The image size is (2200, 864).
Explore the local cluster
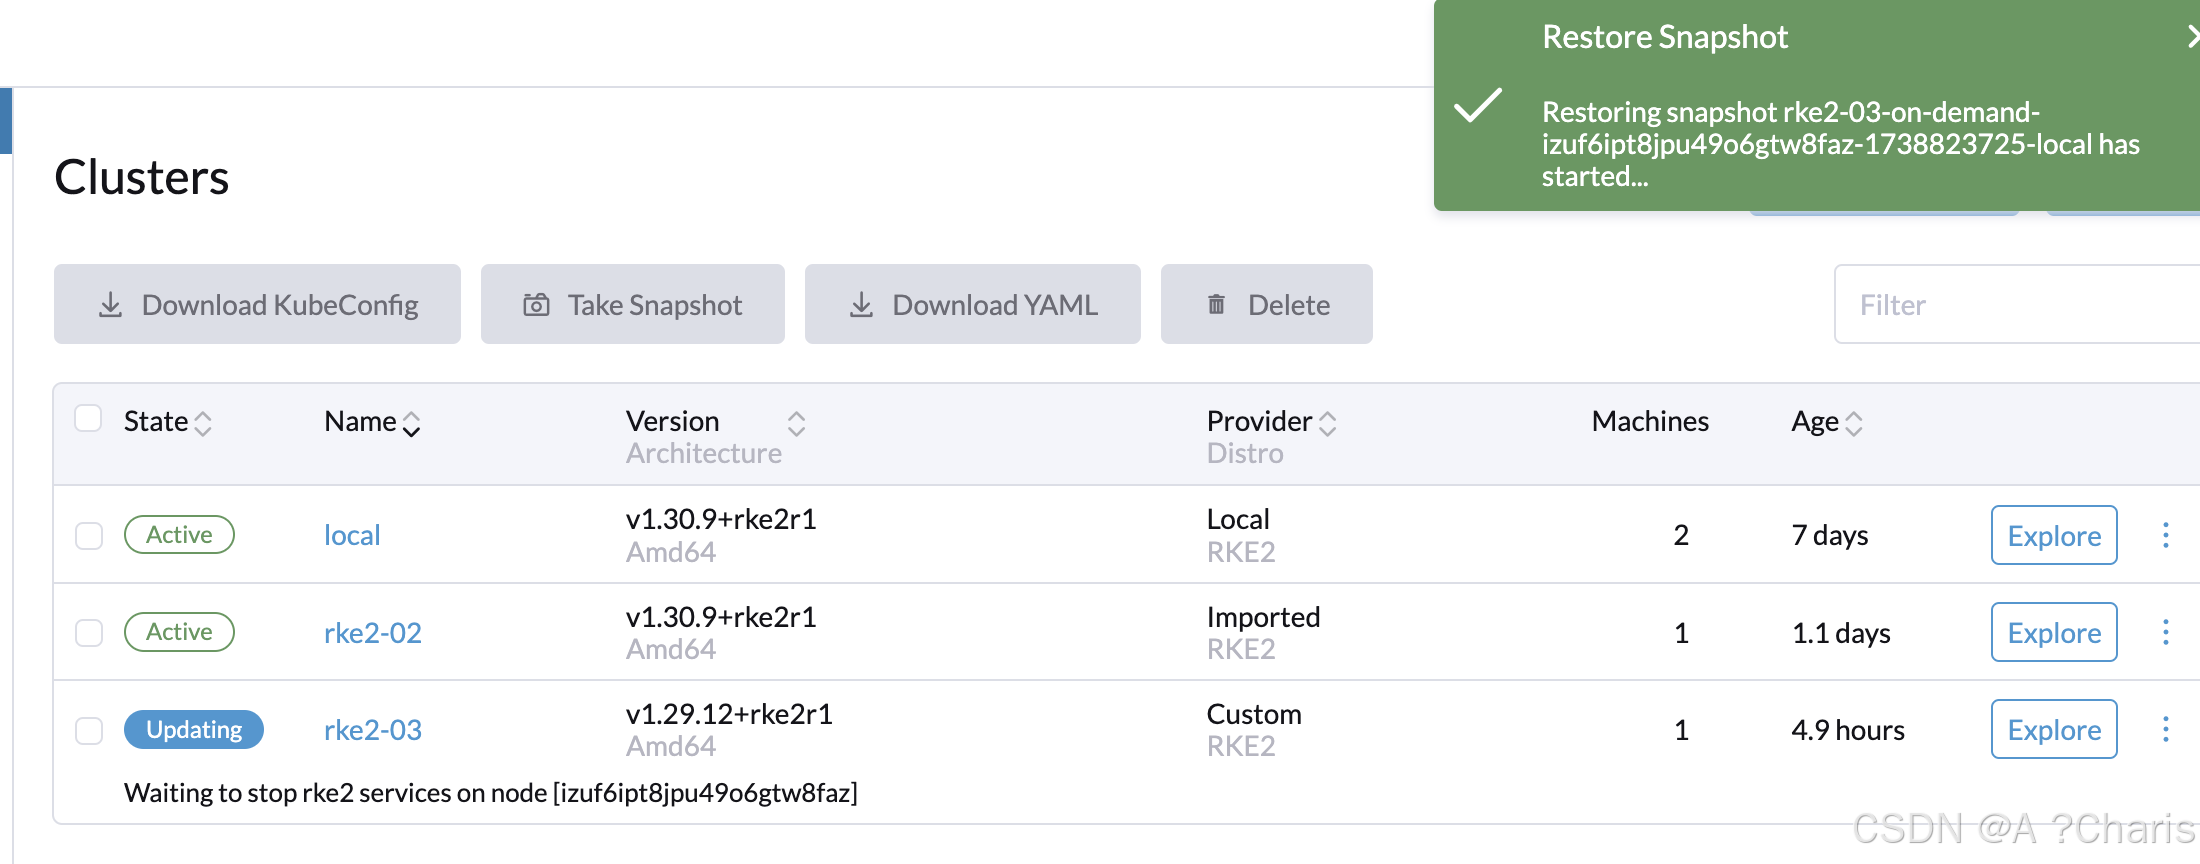point(2054,535)
